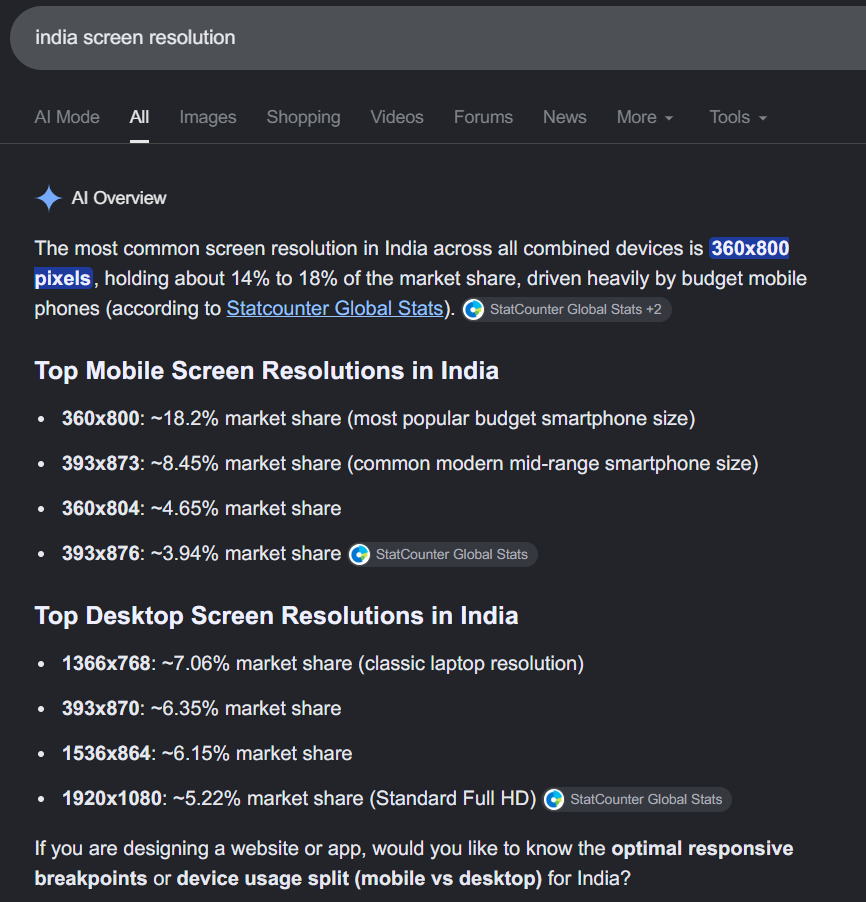866x902 pixels.
Task: Focus the search box containing india screen resolution
Action: tap(437, 38)
